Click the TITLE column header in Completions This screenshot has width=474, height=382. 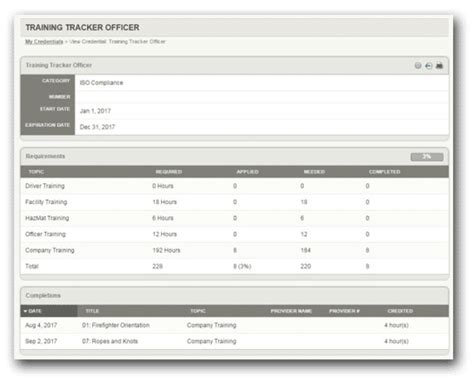92,311
